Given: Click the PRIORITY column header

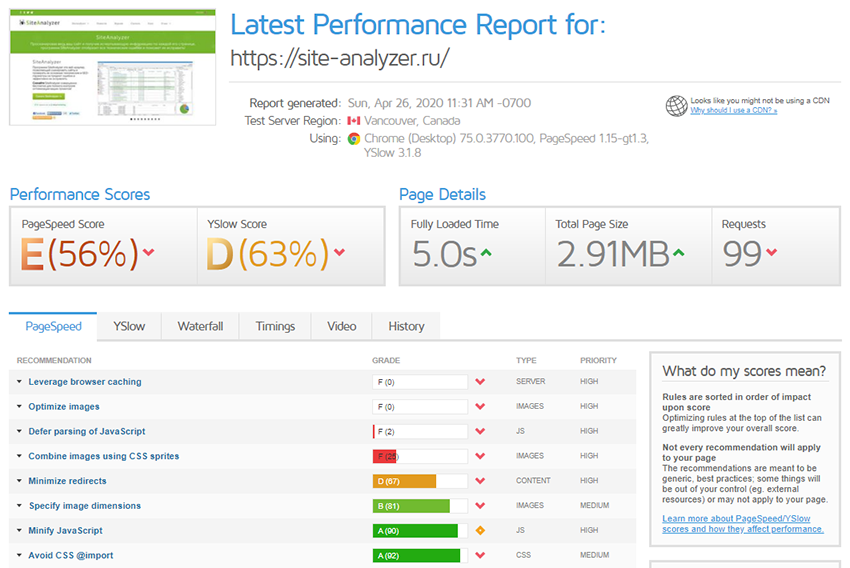Looking at the screenshot, I should pos(598,360).
